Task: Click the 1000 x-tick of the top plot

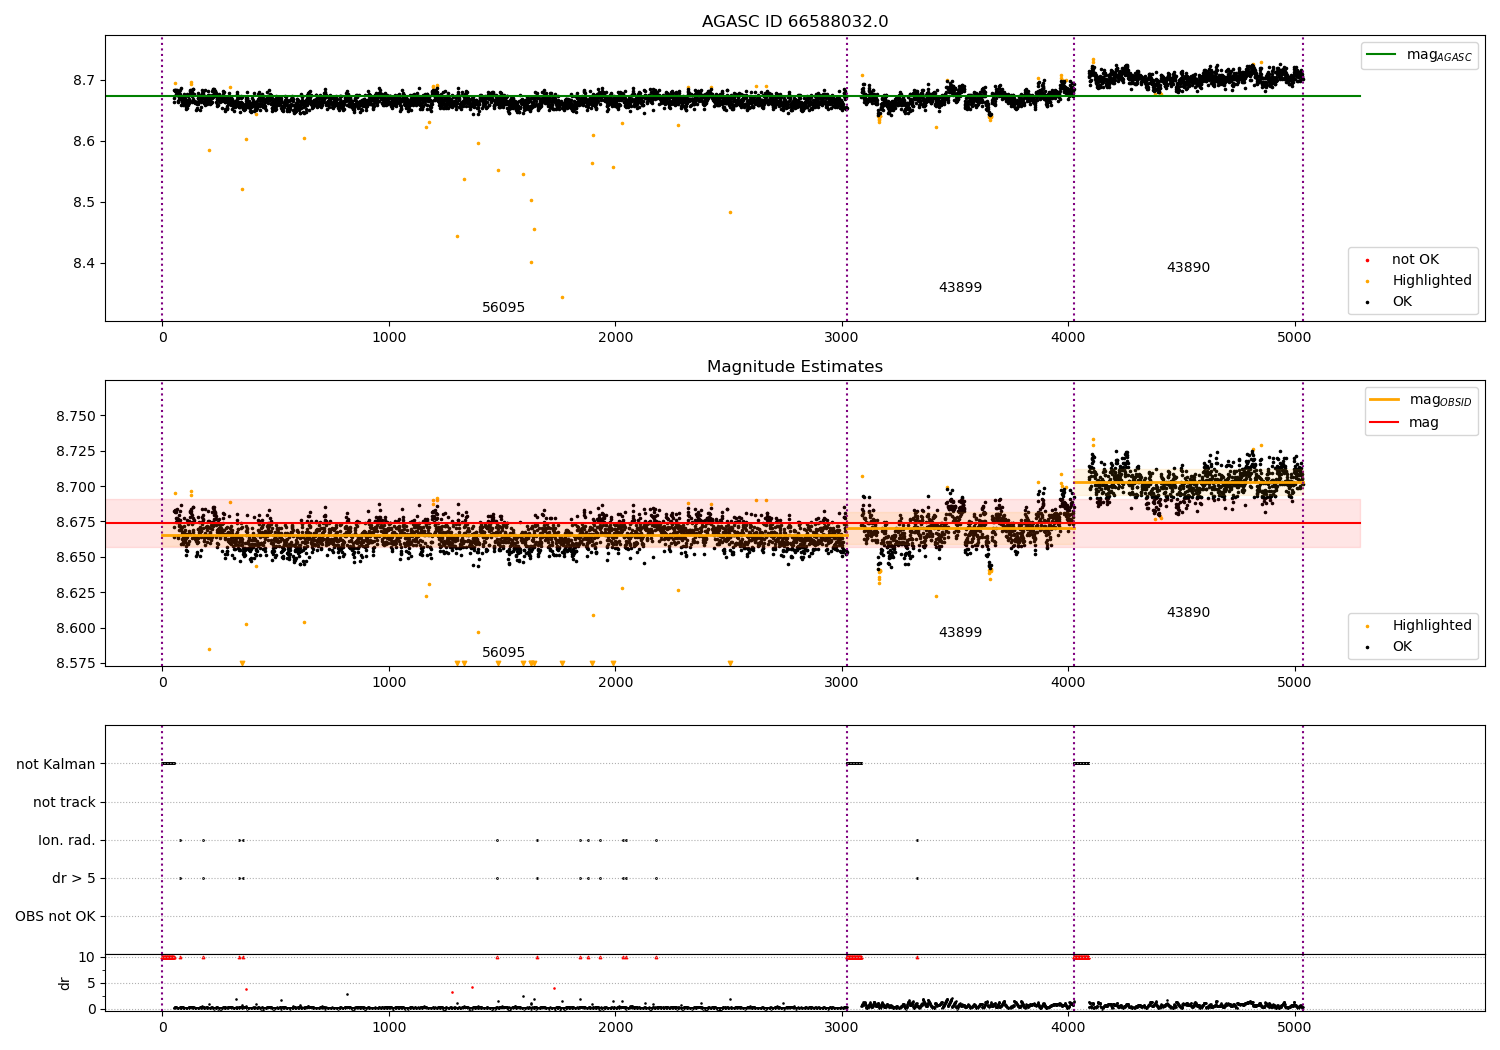Action: 389,338
